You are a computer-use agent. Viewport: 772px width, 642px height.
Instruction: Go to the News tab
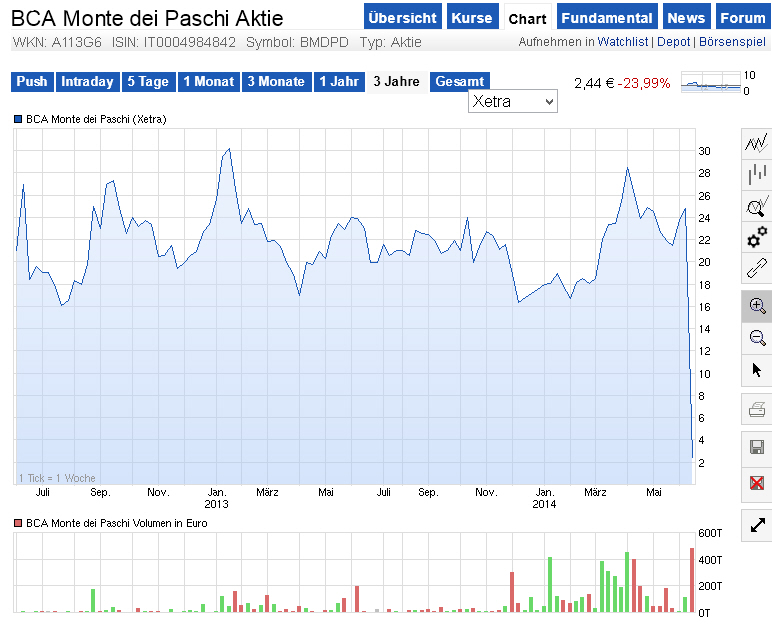(686, 17)
